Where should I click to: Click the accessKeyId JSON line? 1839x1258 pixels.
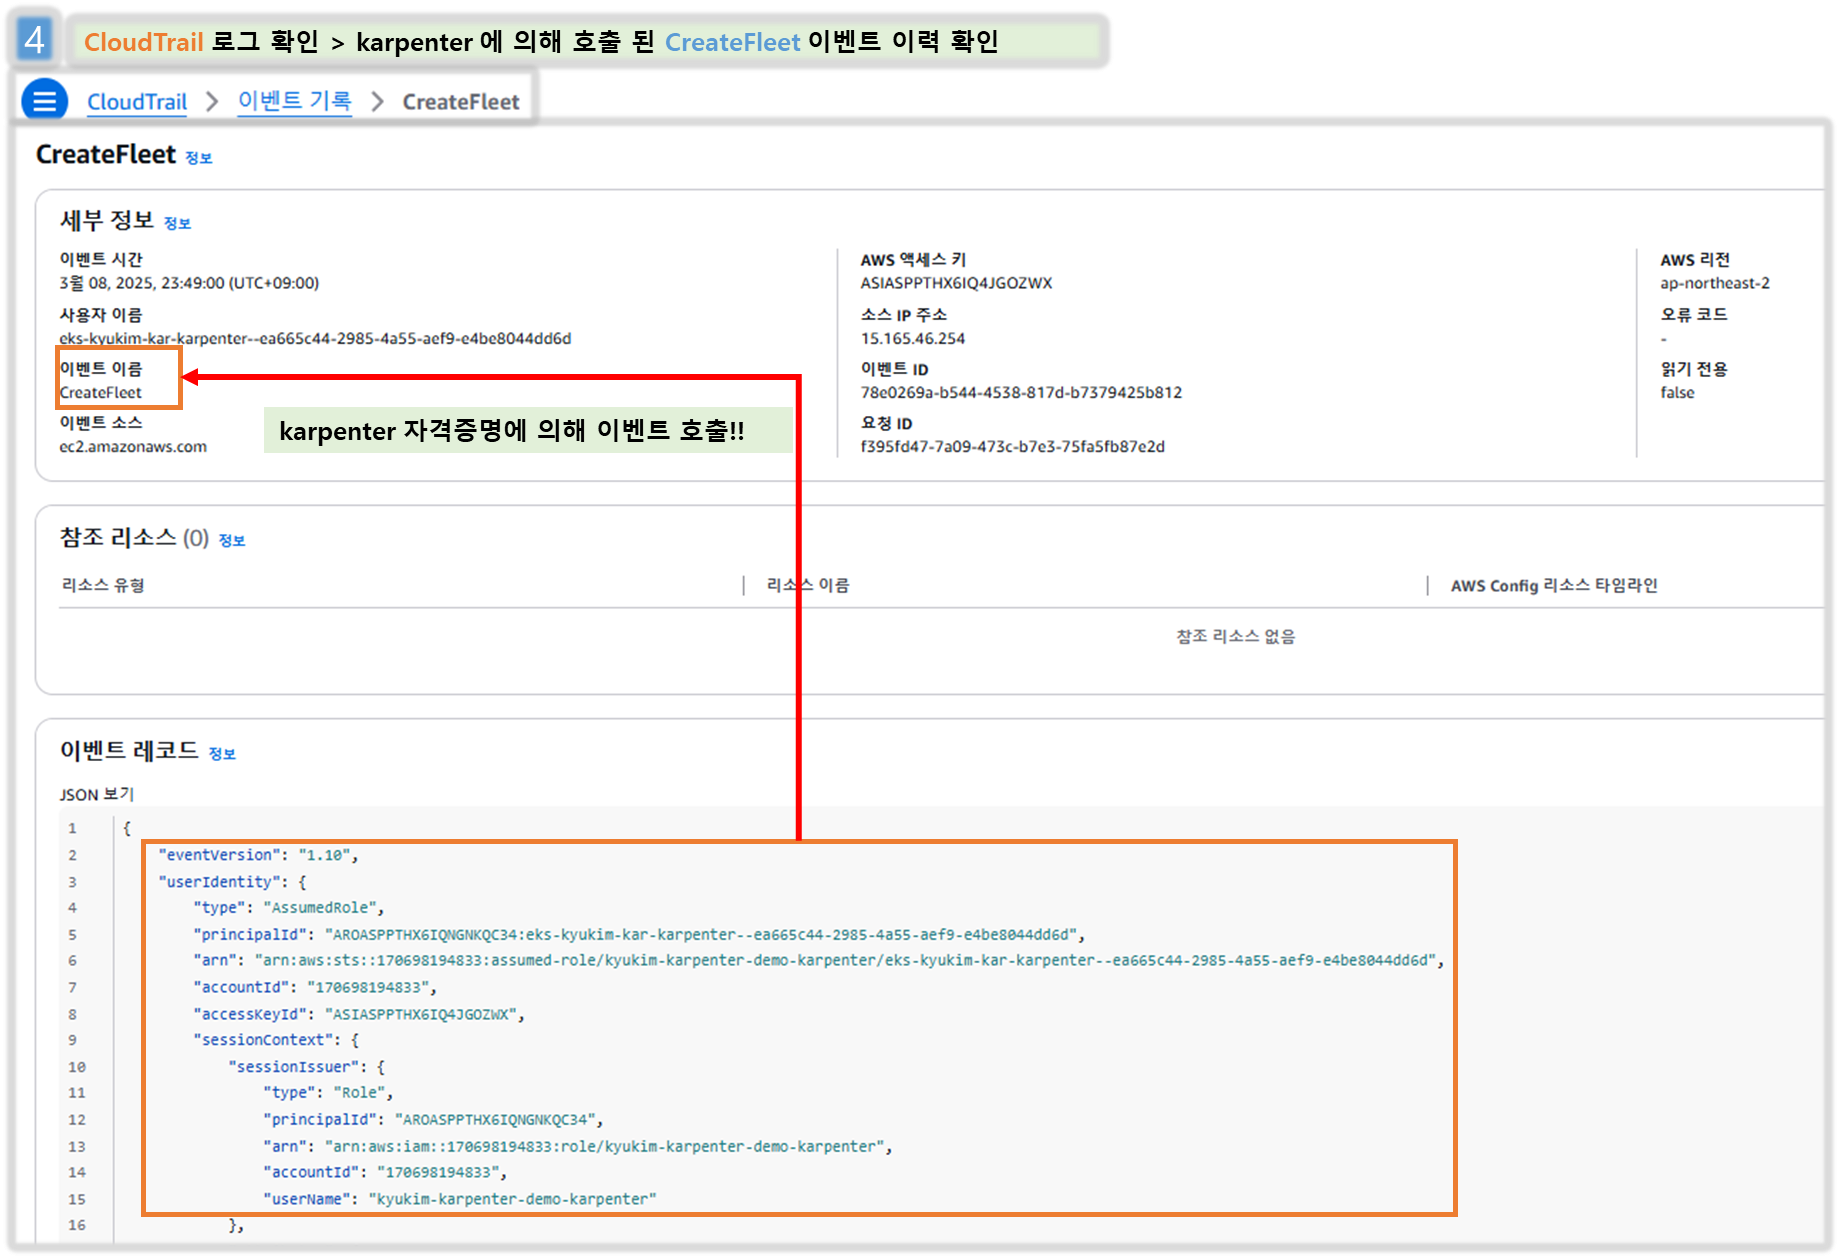359,1015
